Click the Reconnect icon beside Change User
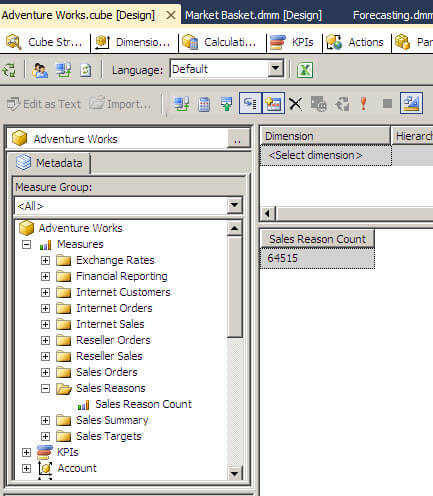 tap(63, 70)
